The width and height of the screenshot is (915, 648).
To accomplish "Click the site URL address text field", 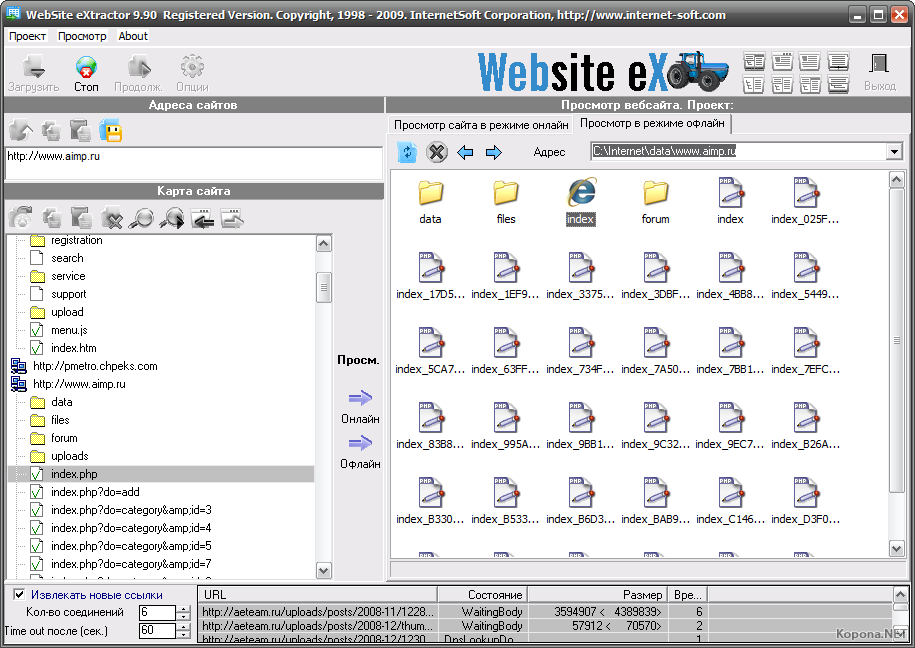I will tap(194, 163).
